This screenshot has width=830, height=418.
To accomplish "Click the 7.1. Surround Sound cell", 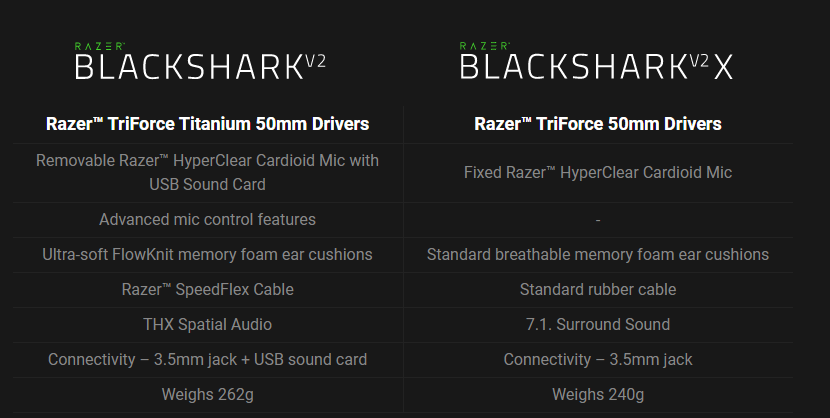I will [598, 324].
